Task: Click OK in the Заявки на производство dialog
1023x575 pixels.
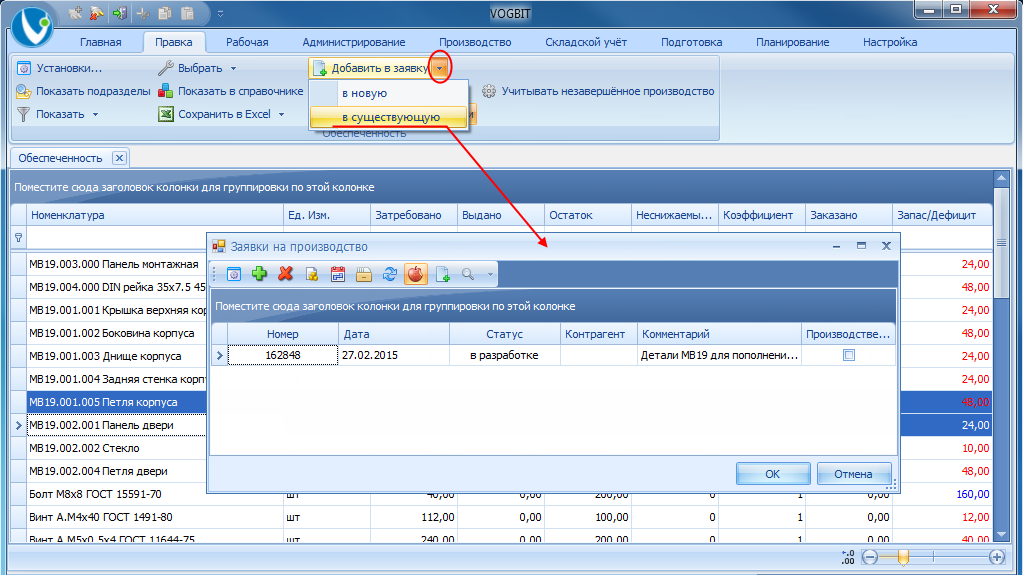Action: (772, 474)
